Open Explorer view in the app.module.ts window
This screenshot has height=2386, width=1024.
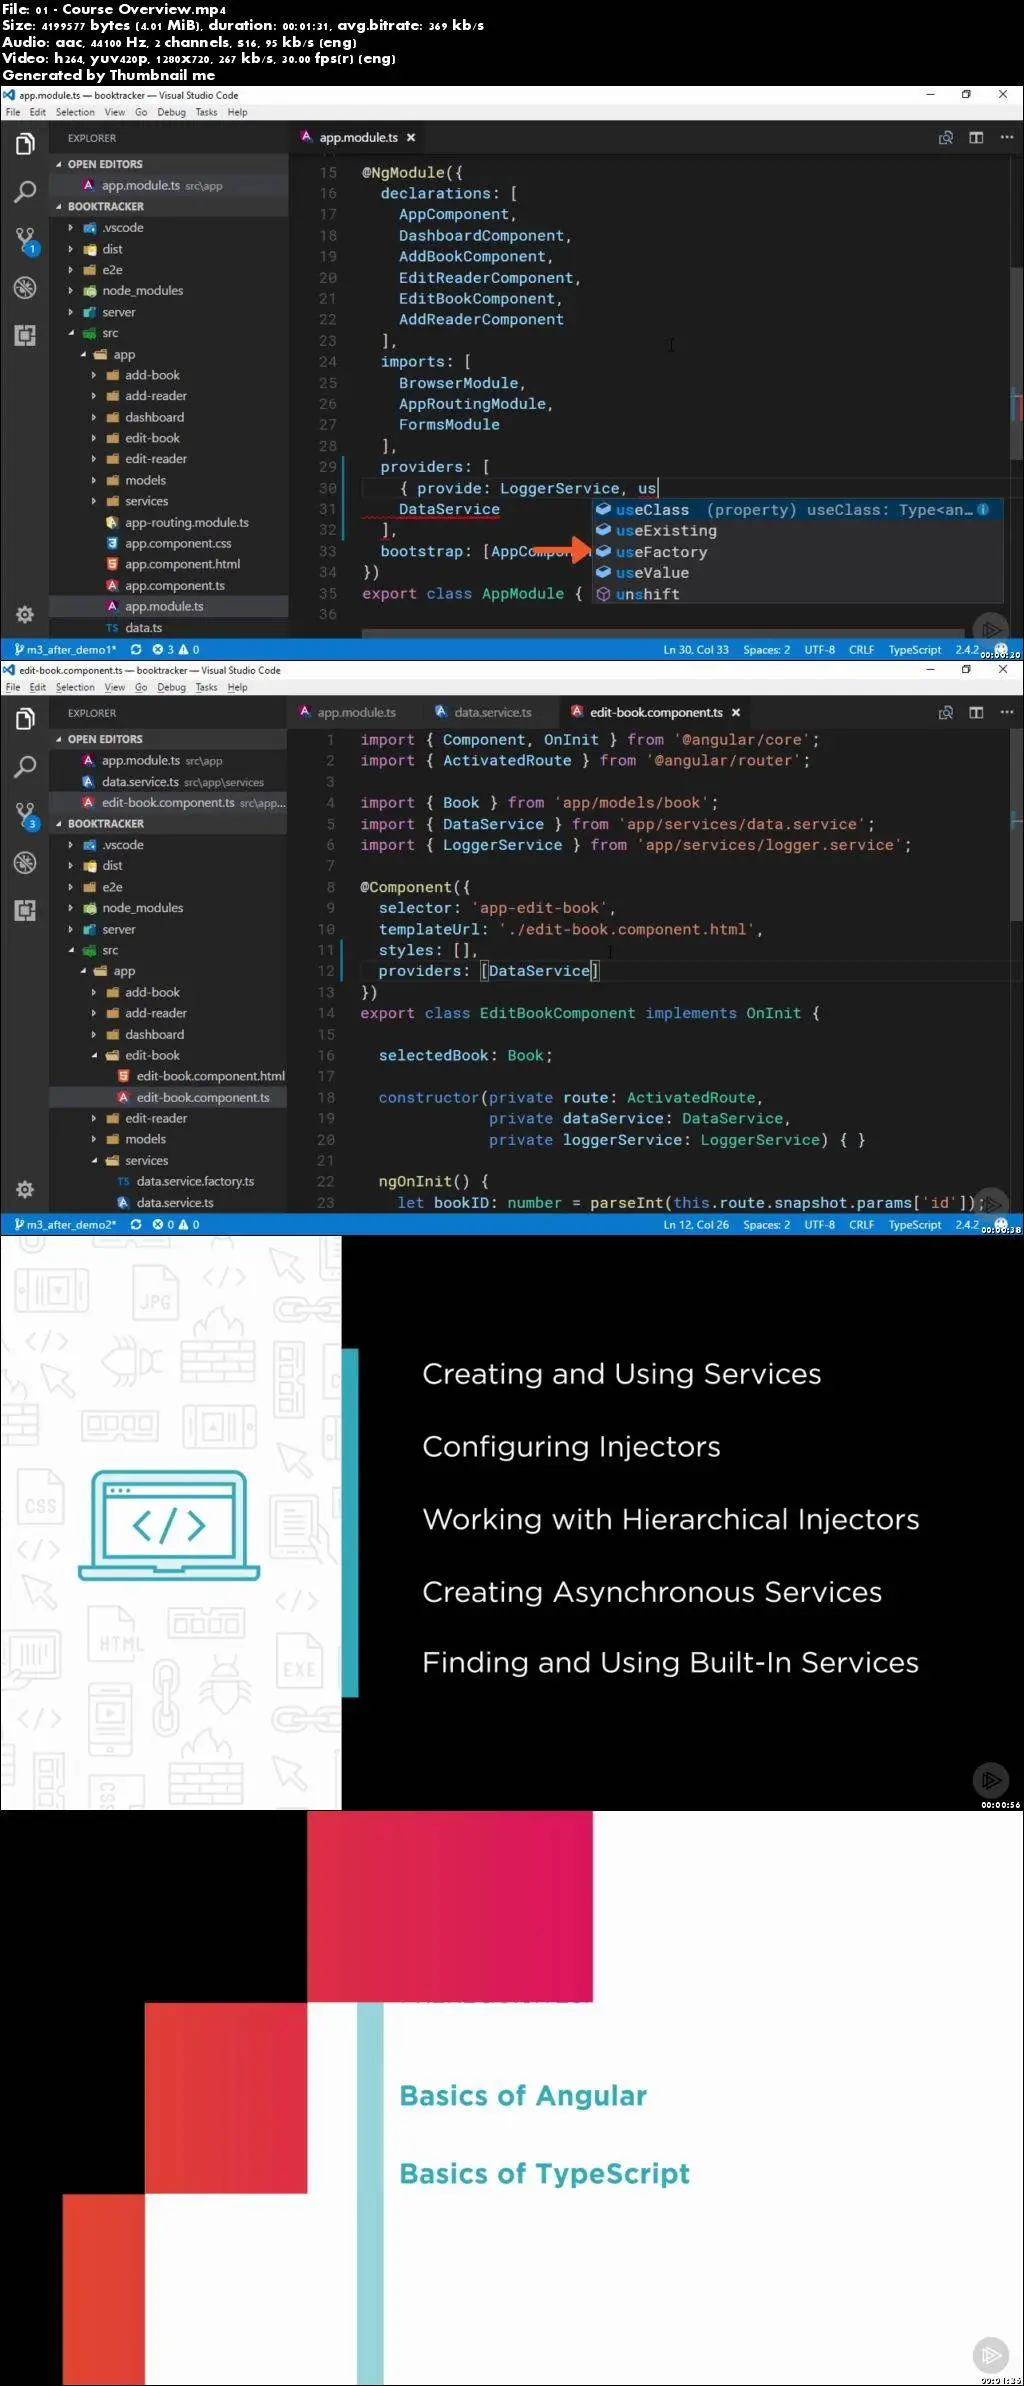point(25,145)
